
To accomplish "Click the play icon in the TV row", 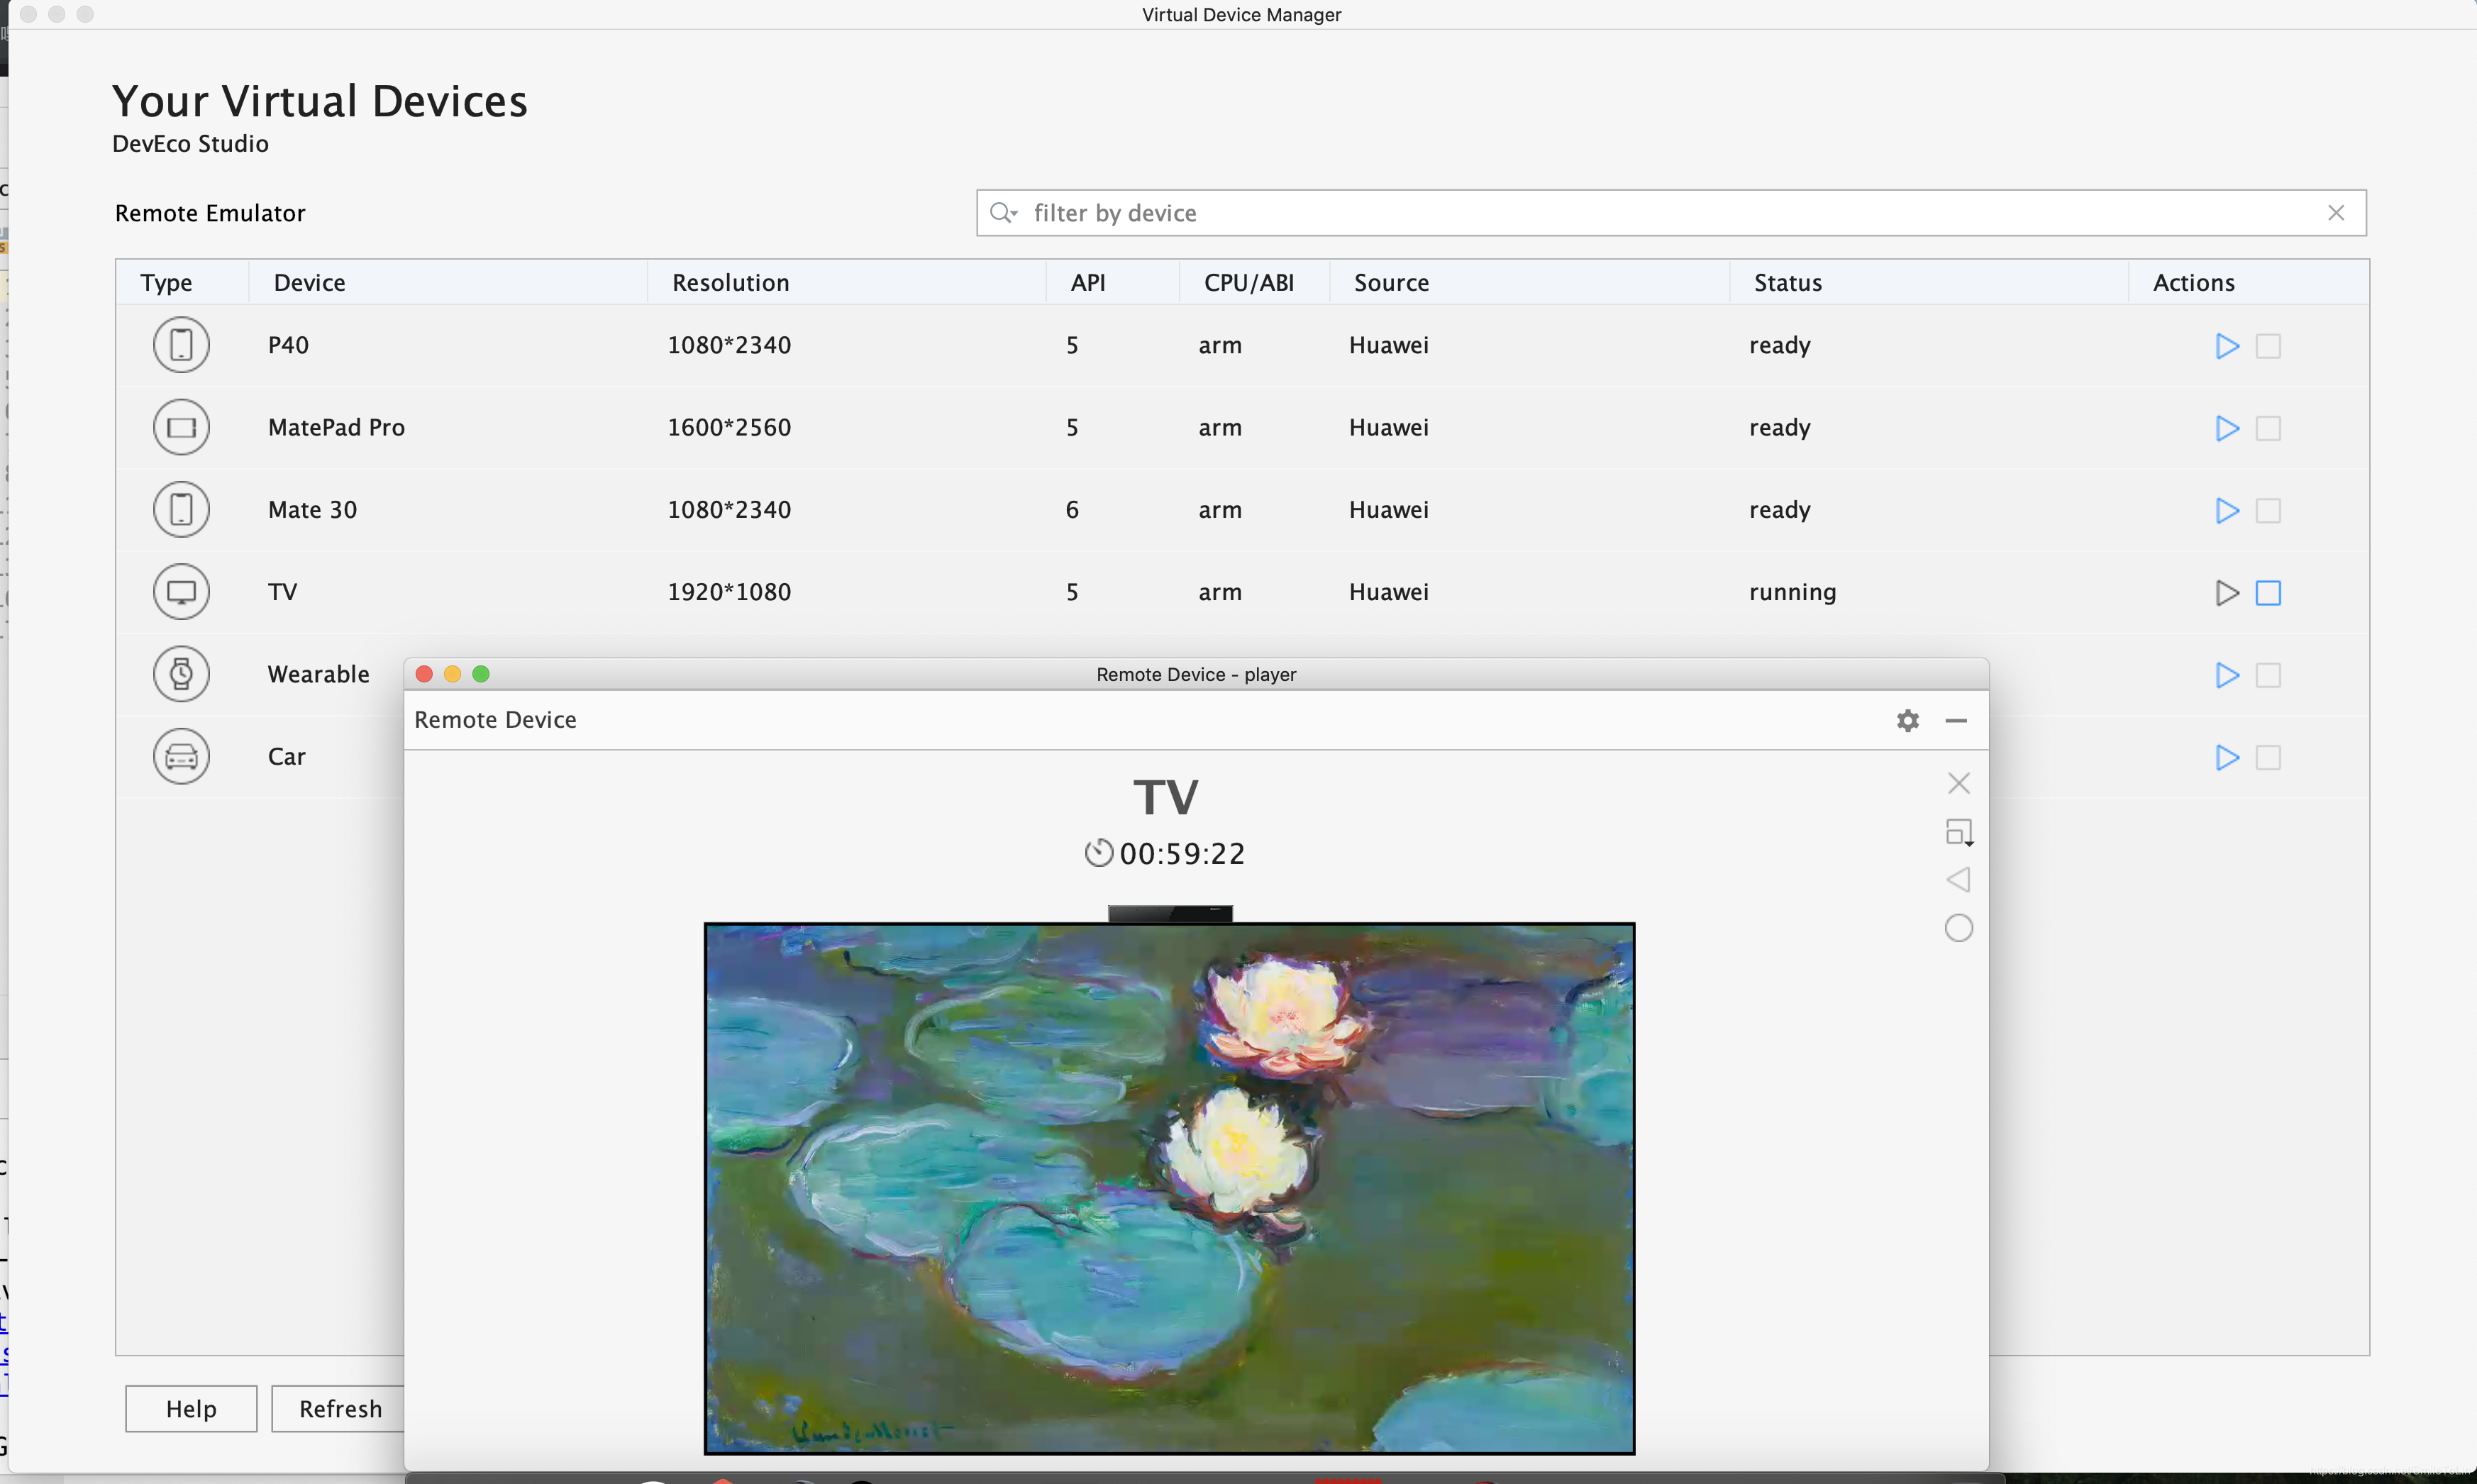I will point(2226,593).
